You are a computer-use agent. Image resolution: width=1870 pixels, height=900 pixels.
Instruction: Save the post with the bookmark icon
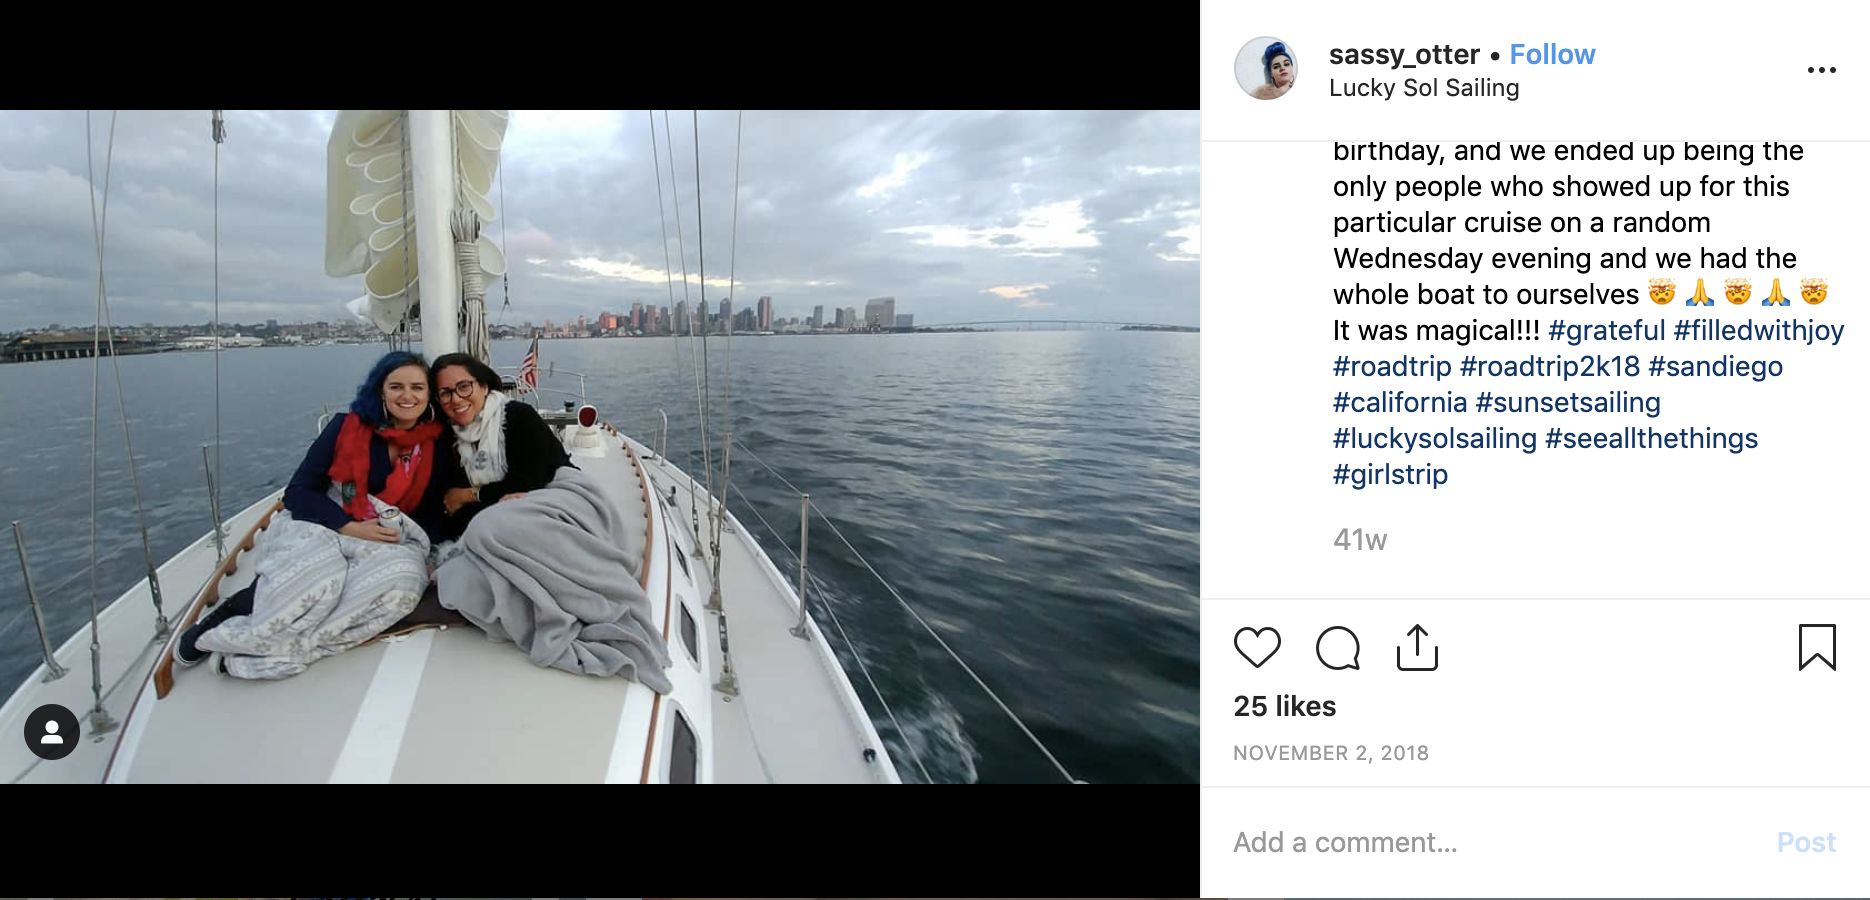tap(1817, 647)
